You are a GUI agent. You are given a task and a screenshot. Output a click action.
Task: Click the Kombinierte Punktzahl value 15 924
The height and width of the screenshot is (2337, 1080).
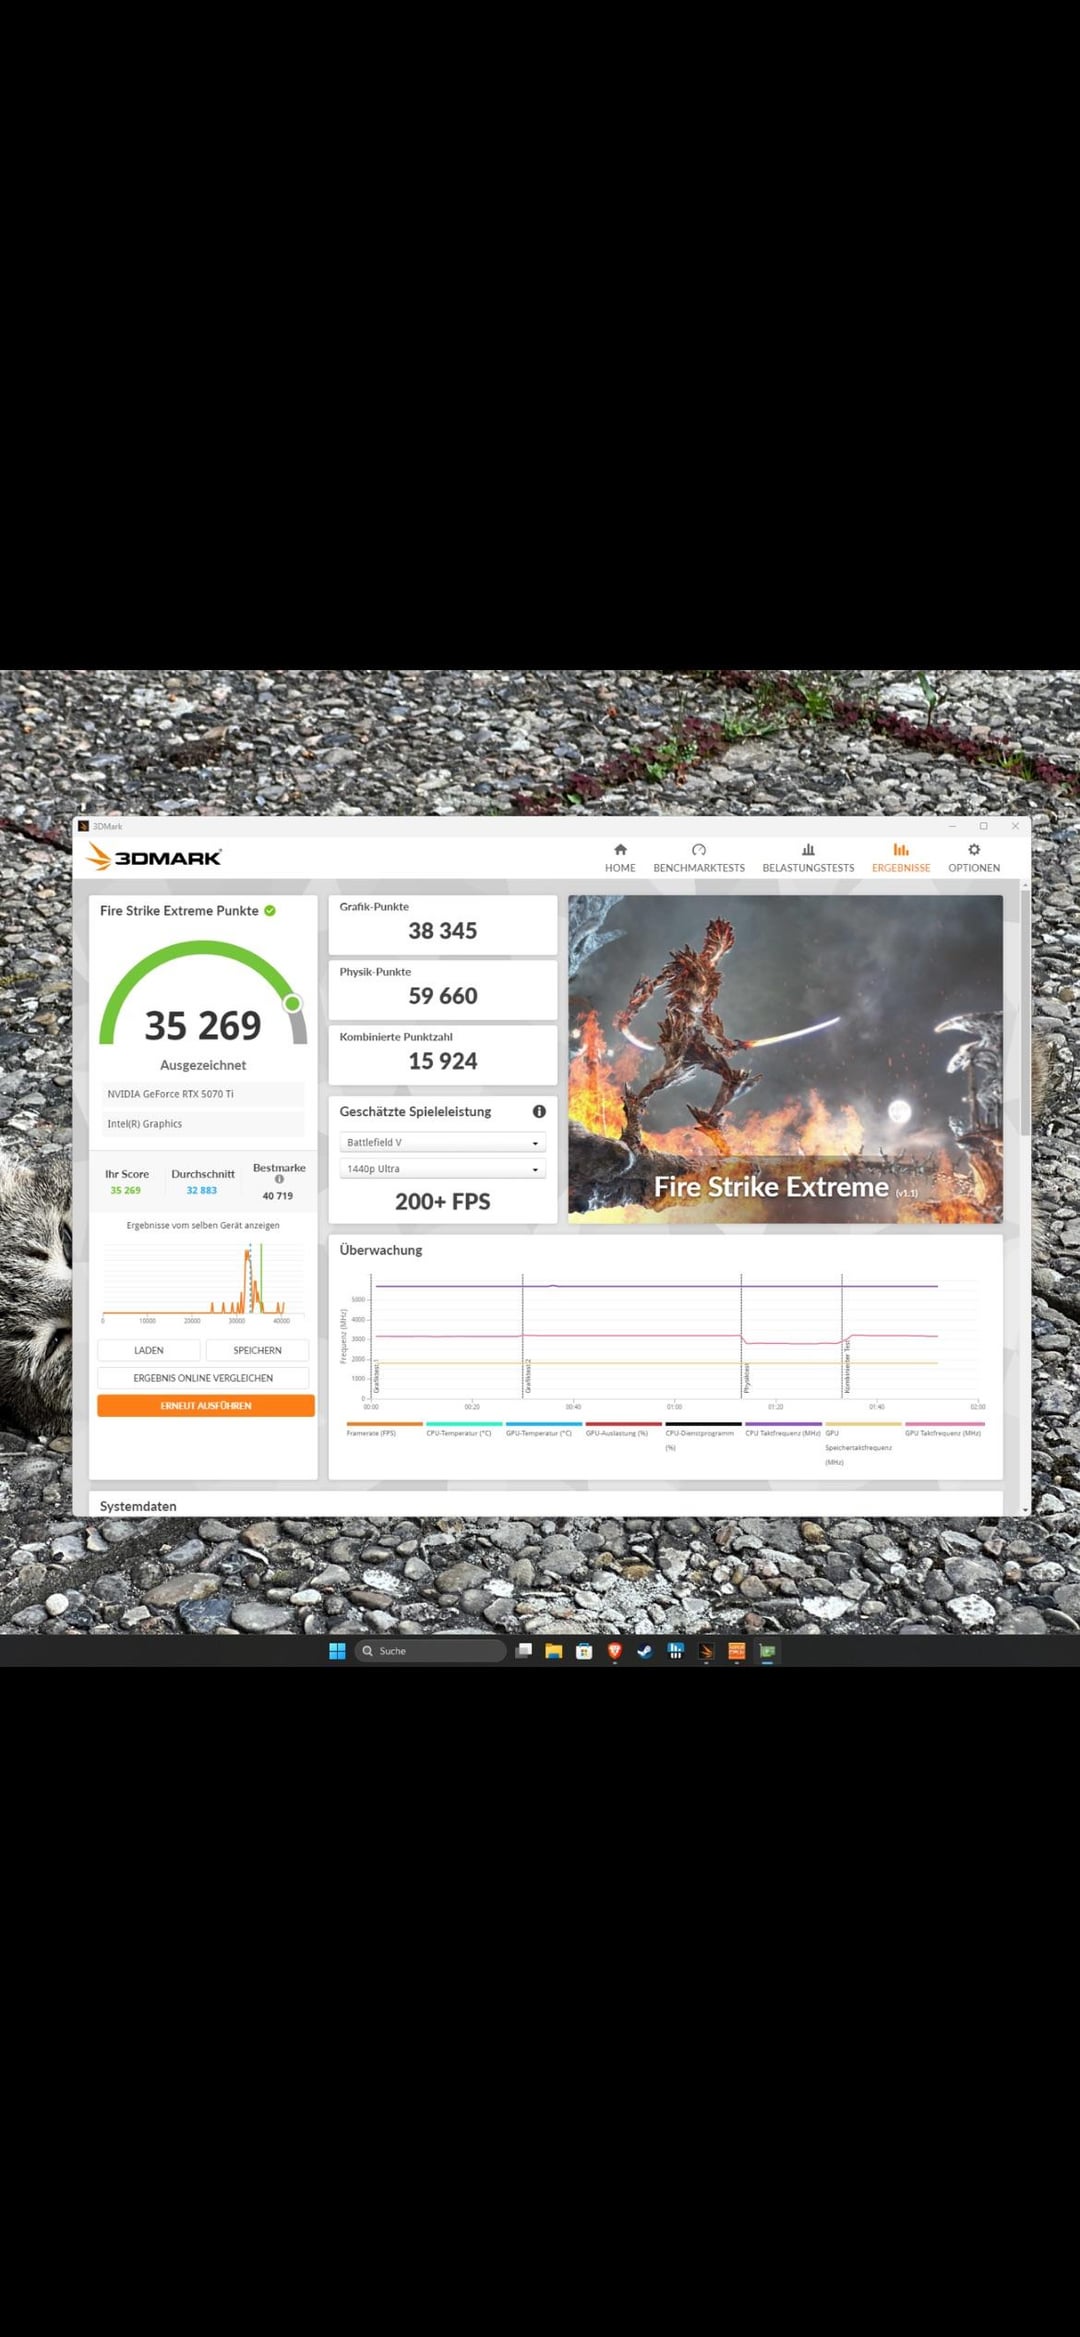443,1061
